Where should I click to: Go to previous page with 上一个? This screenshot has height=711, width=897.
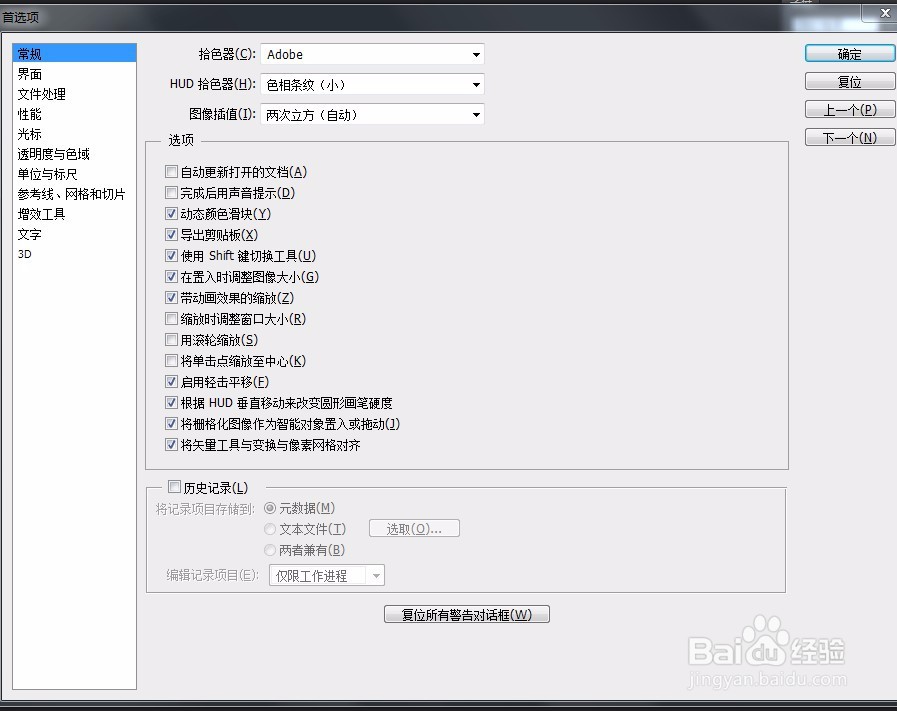[850, 109]
